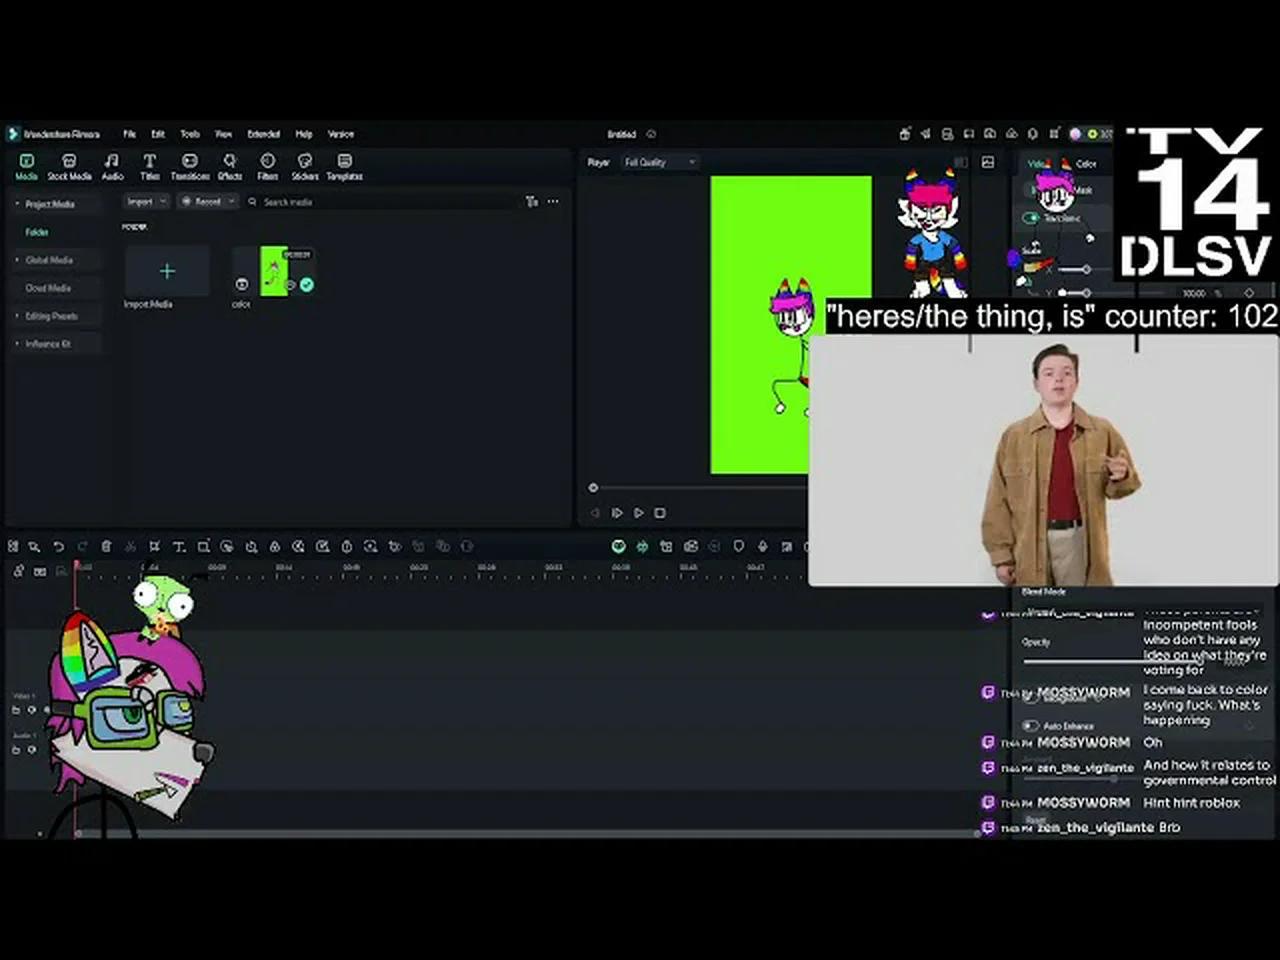Open the Help menu
Viewport: 1280px width, 960px height.
304,134
